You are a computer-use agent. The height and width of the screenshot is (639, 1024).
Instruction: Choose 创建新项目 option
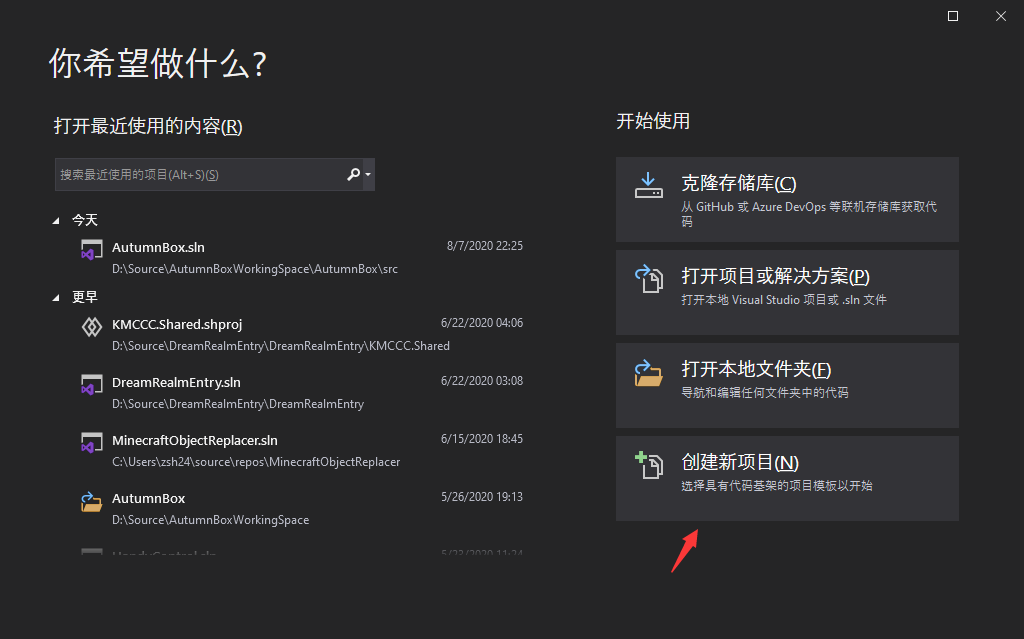tap(787, 477)
